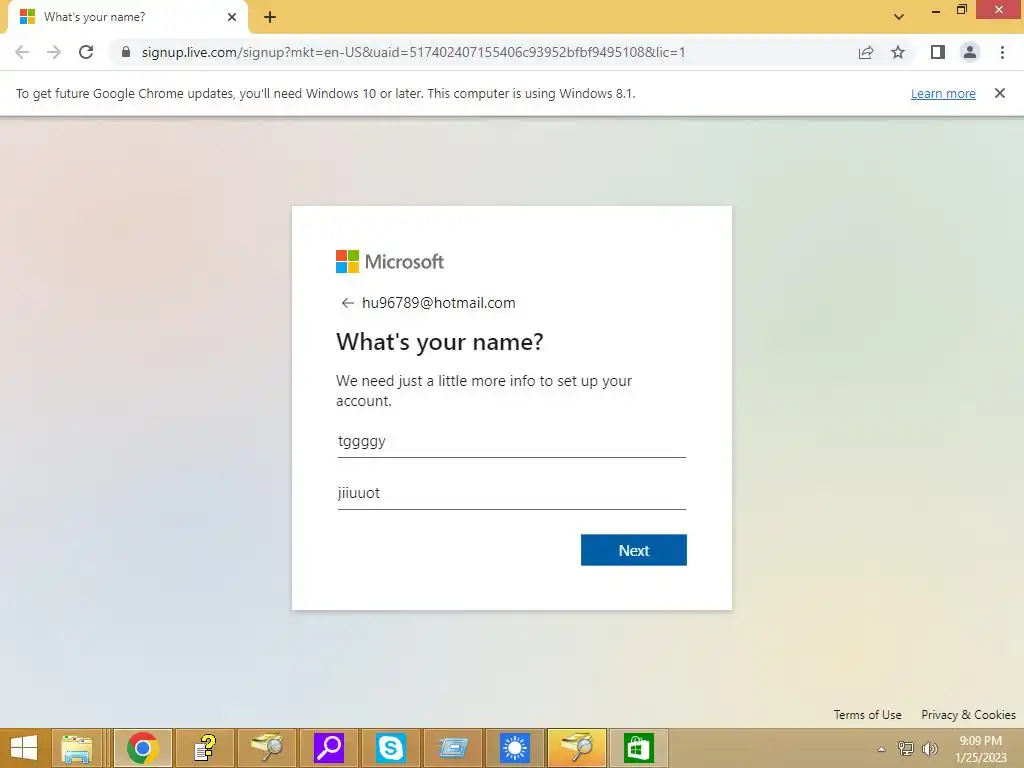This screenshot has width=1024, height=768.
Task: Click the browser forward arrow
Action: (x=54, y=52)
